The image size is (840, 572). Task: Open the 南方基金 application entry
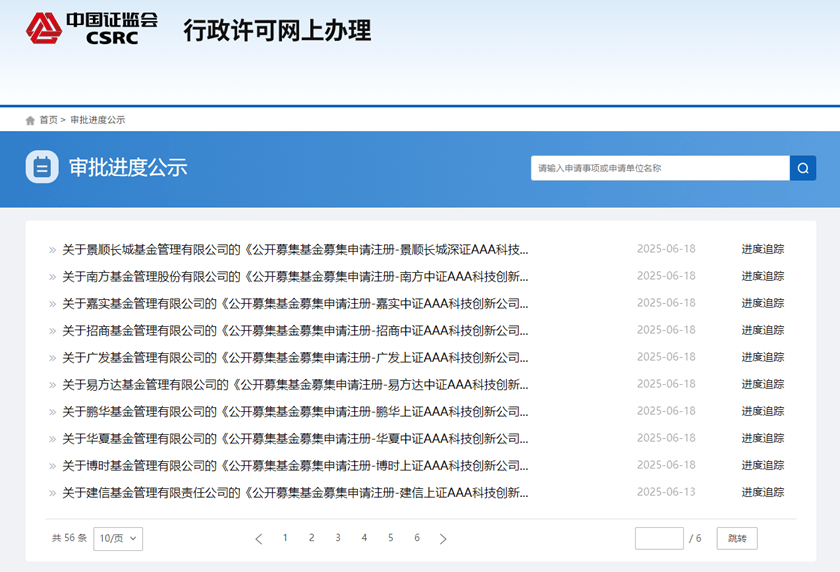(x=295, y=277)
